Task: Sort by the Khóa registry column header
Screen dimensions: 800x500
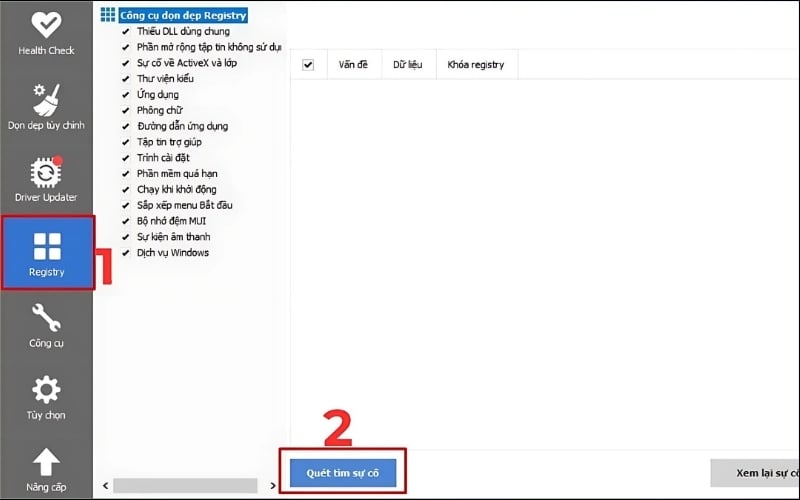Action: point(476,65)
